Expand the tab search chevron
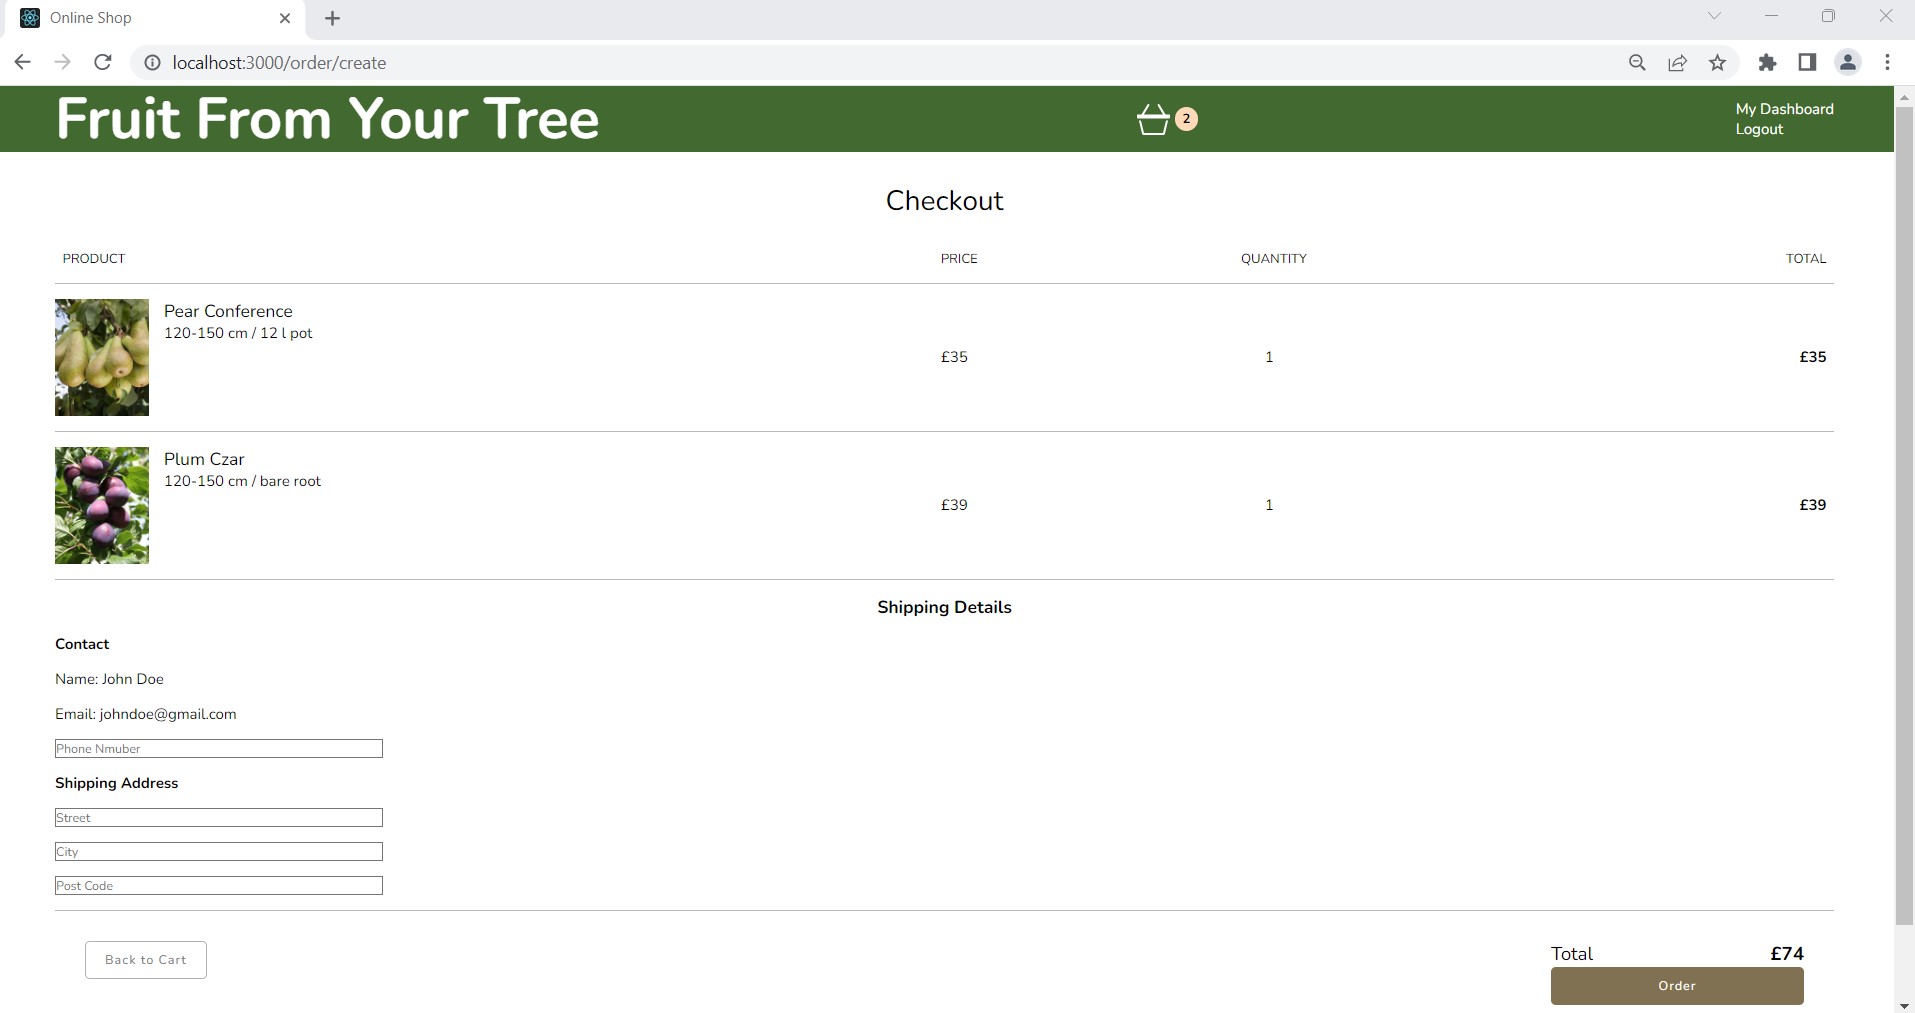The width and height of the screenshot is (1915, 1013). click(x=1714, y=17)
